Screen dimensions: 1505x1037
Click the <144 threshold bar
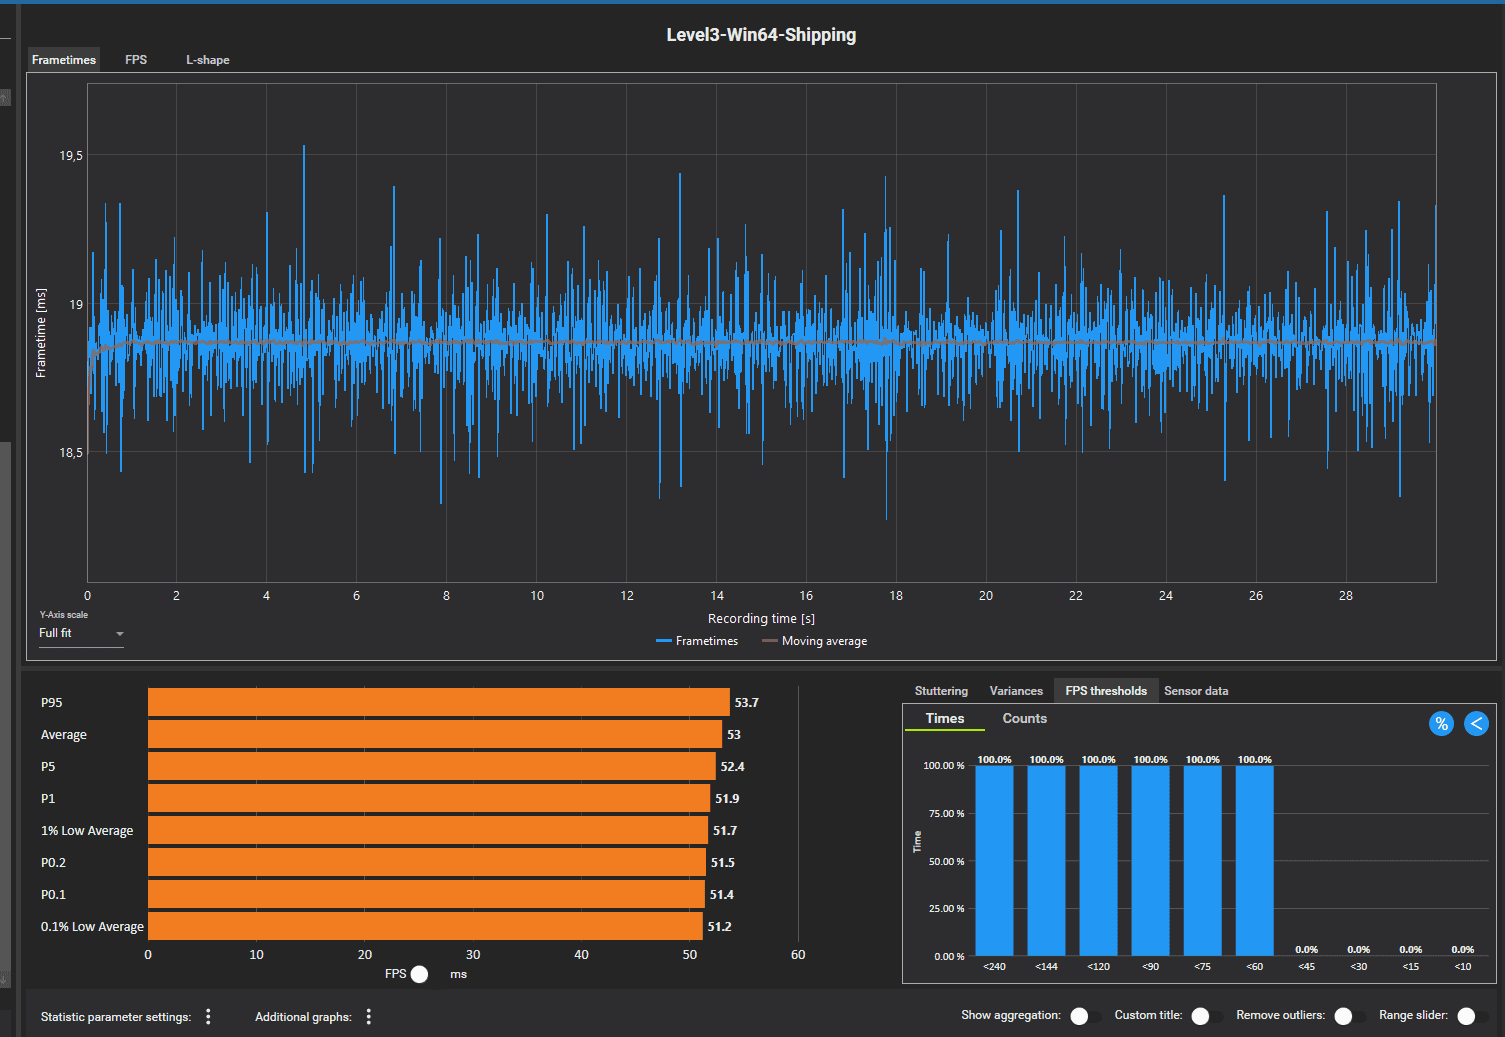coord(1046,861)
